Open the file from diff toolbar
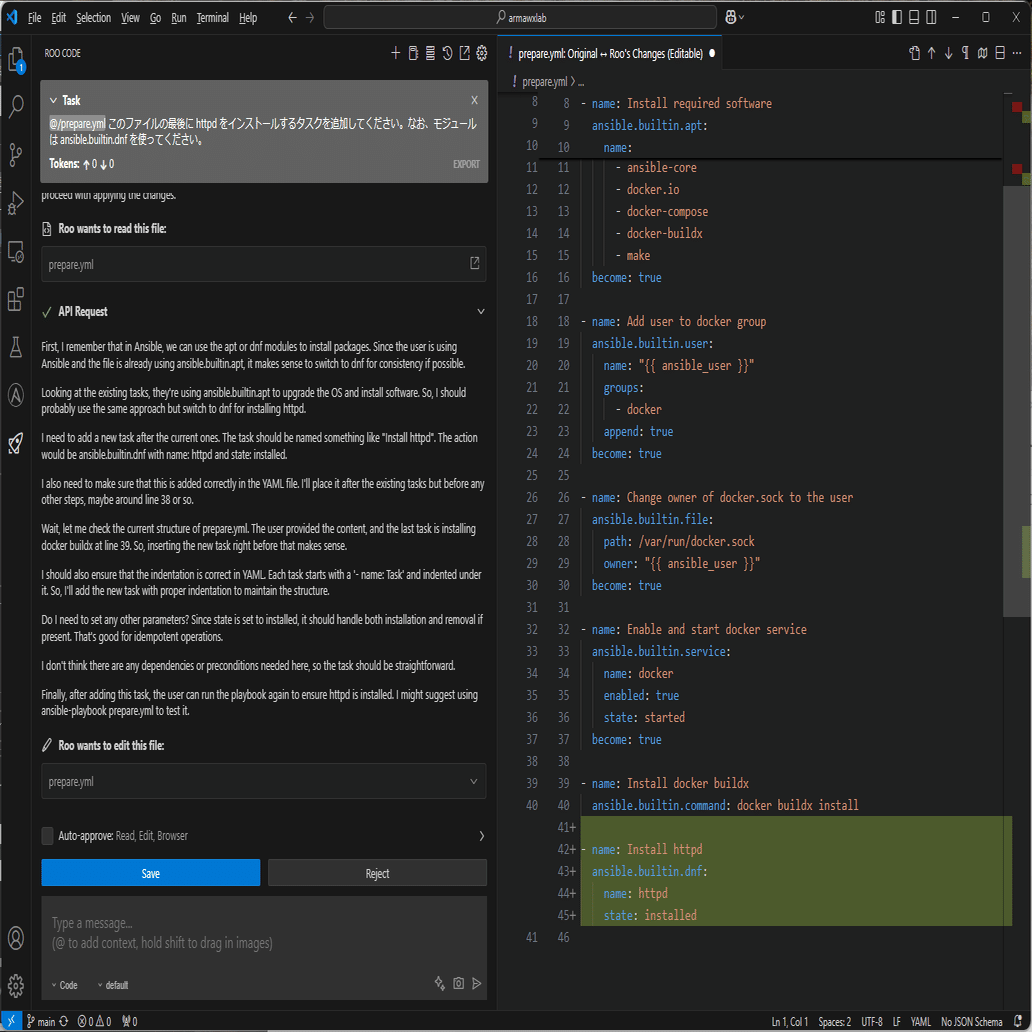This screenshot has height=1032, width=1032. (914, 53)
